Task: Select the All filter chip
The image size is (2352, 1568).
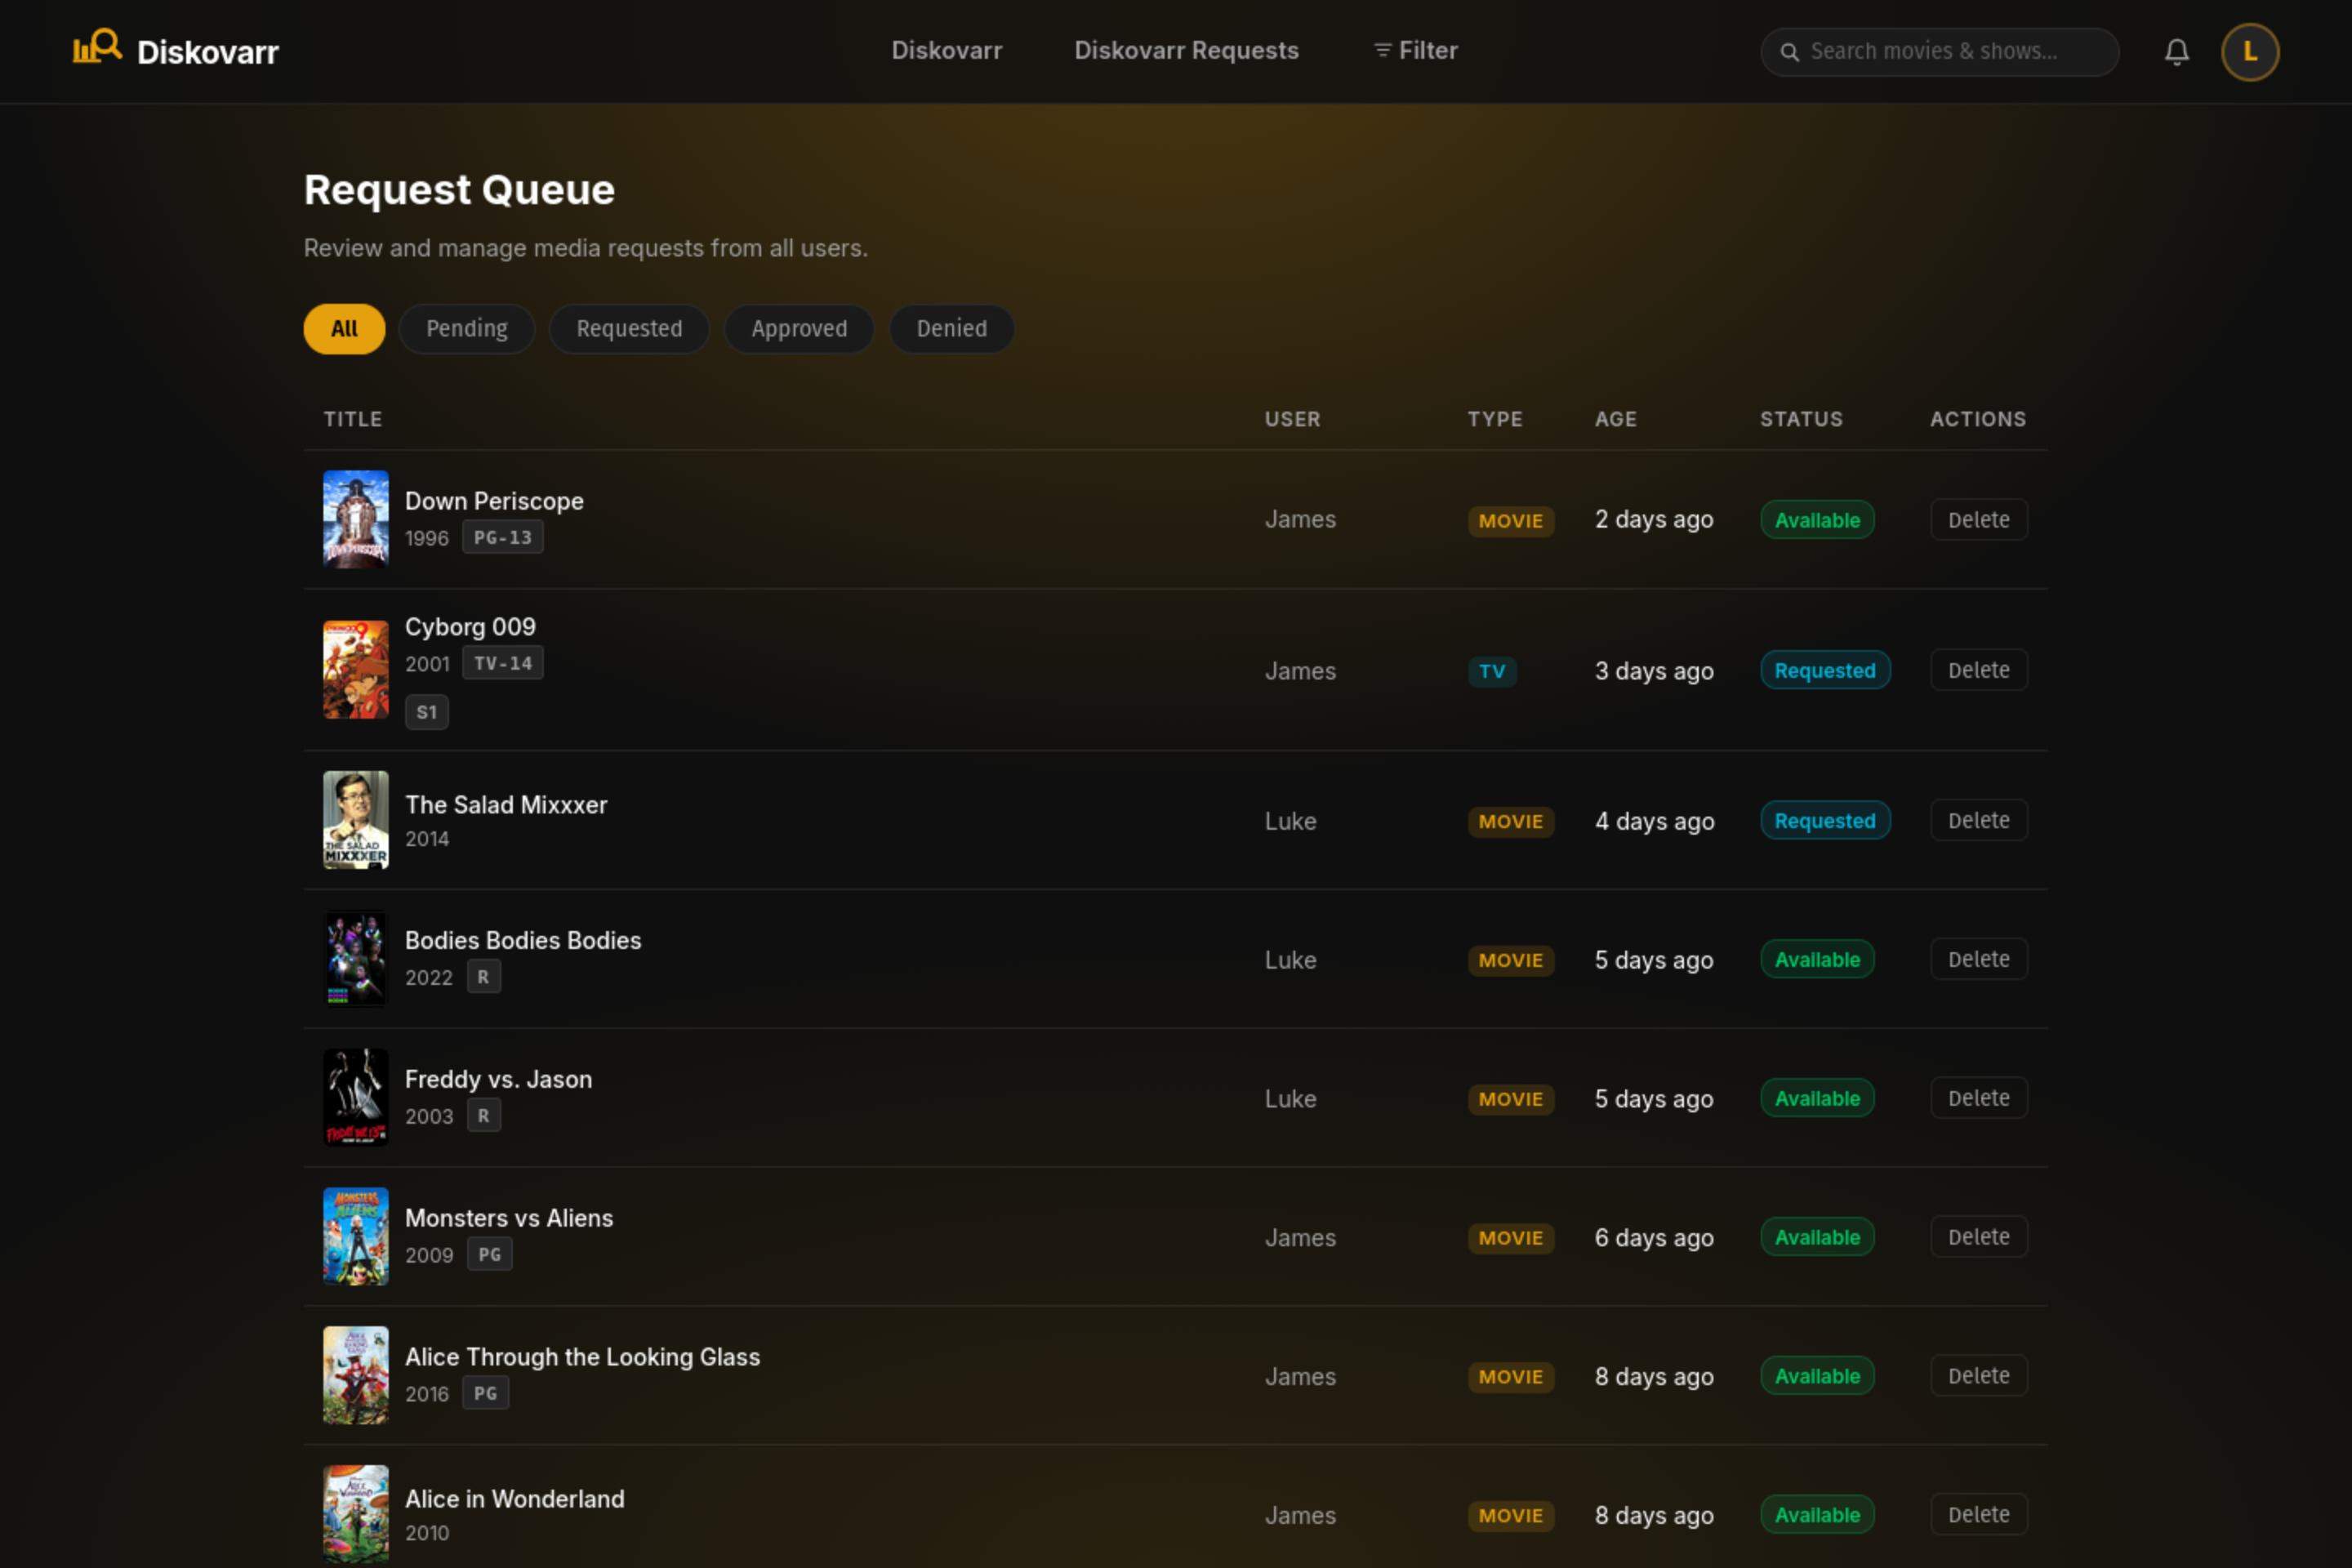Action: pos(343,328)
